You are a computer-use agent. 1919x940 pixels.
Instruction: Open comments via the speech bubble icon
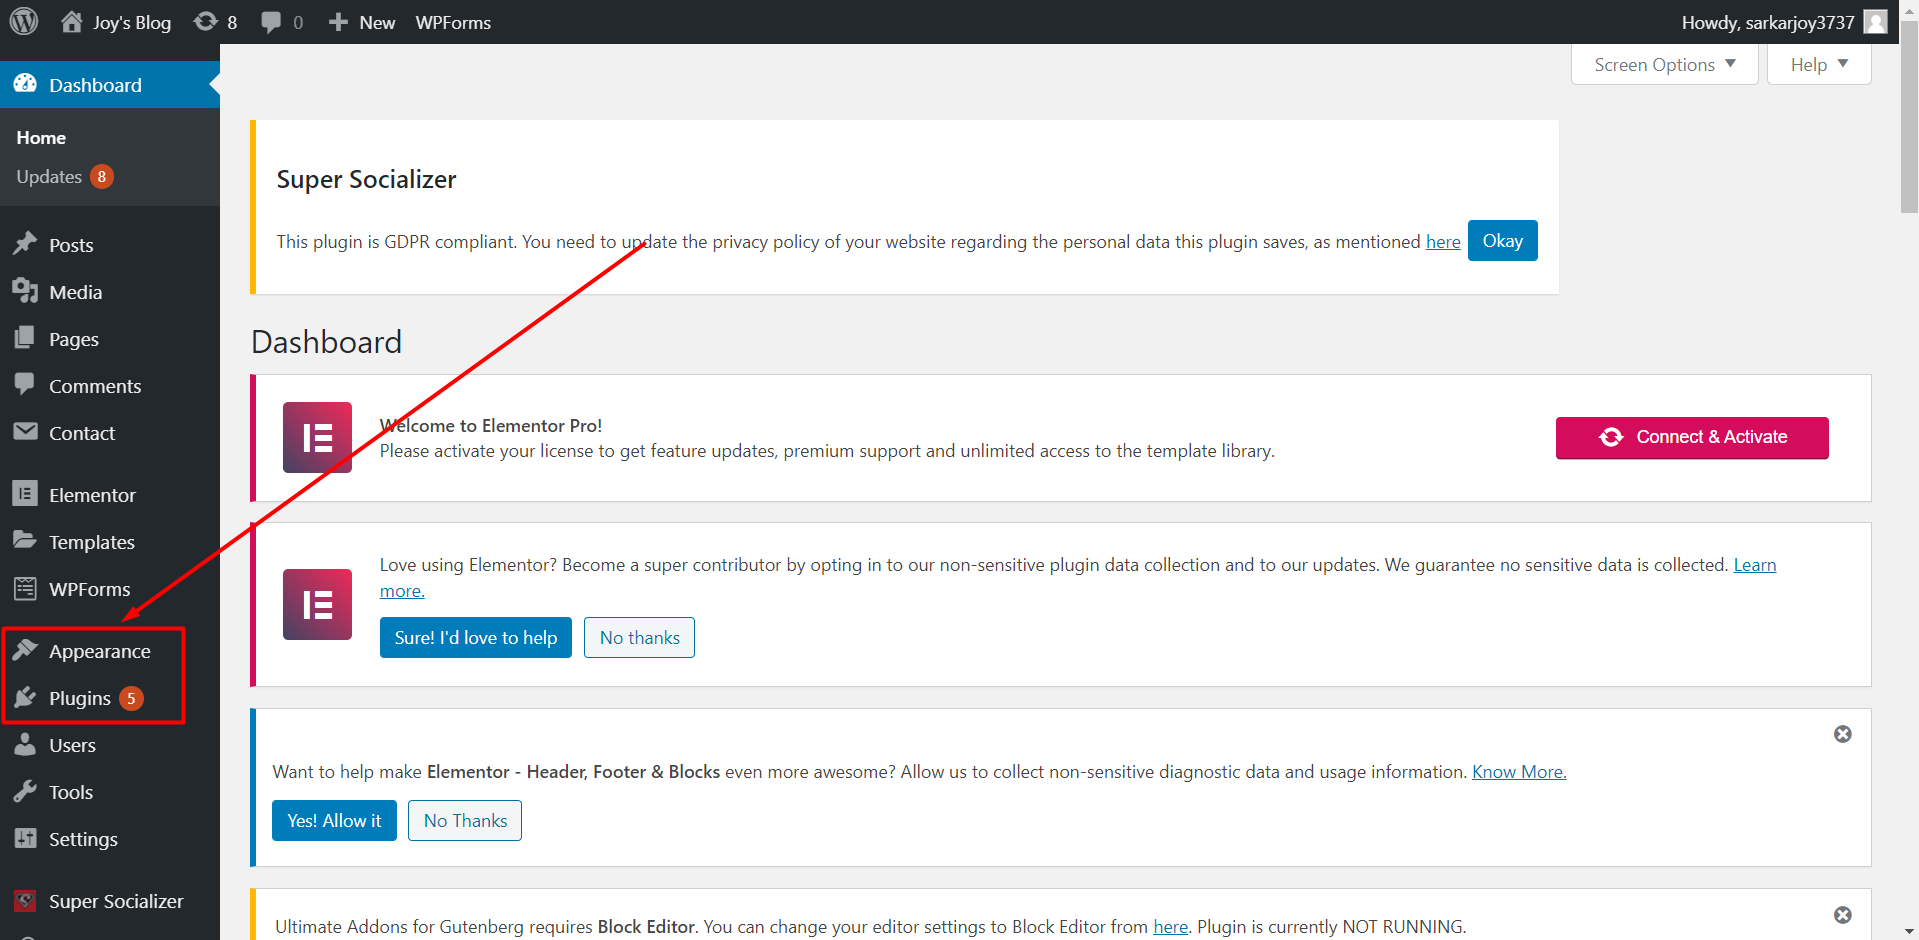269,21
